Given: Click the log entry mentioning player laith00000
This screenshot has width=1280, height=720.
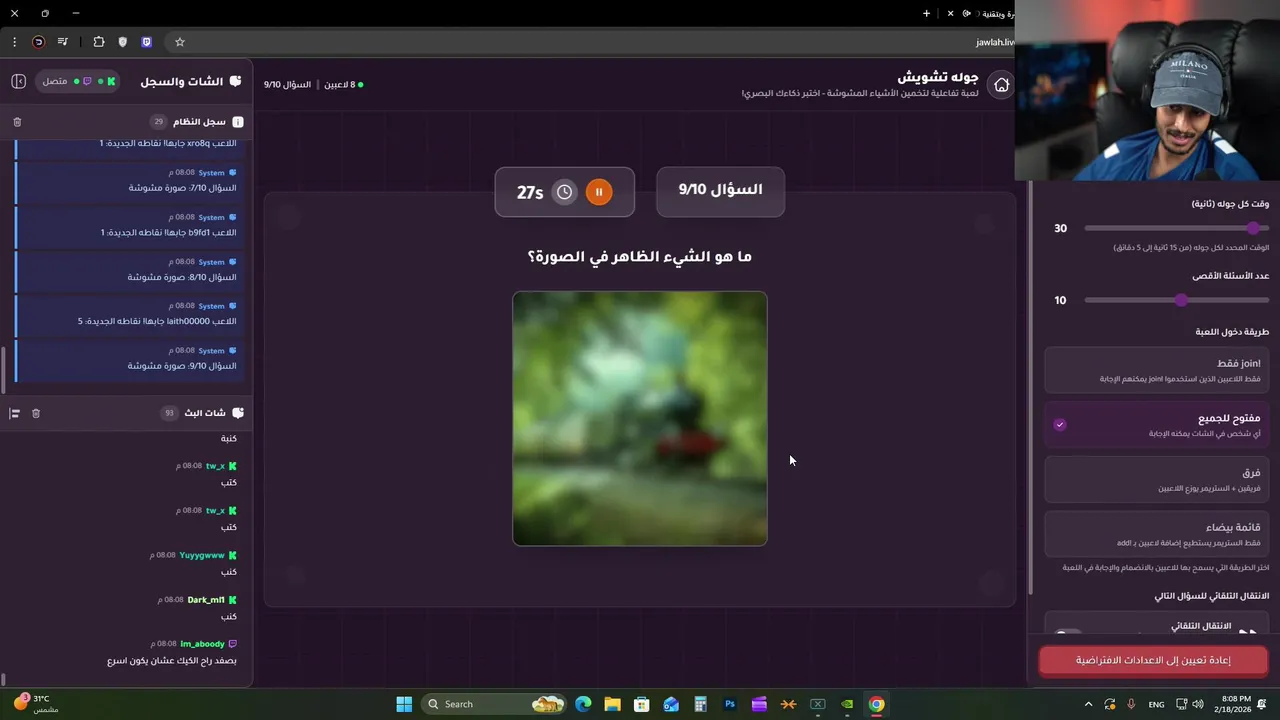Looking at the screenshot, I should (x=131, y=314).
